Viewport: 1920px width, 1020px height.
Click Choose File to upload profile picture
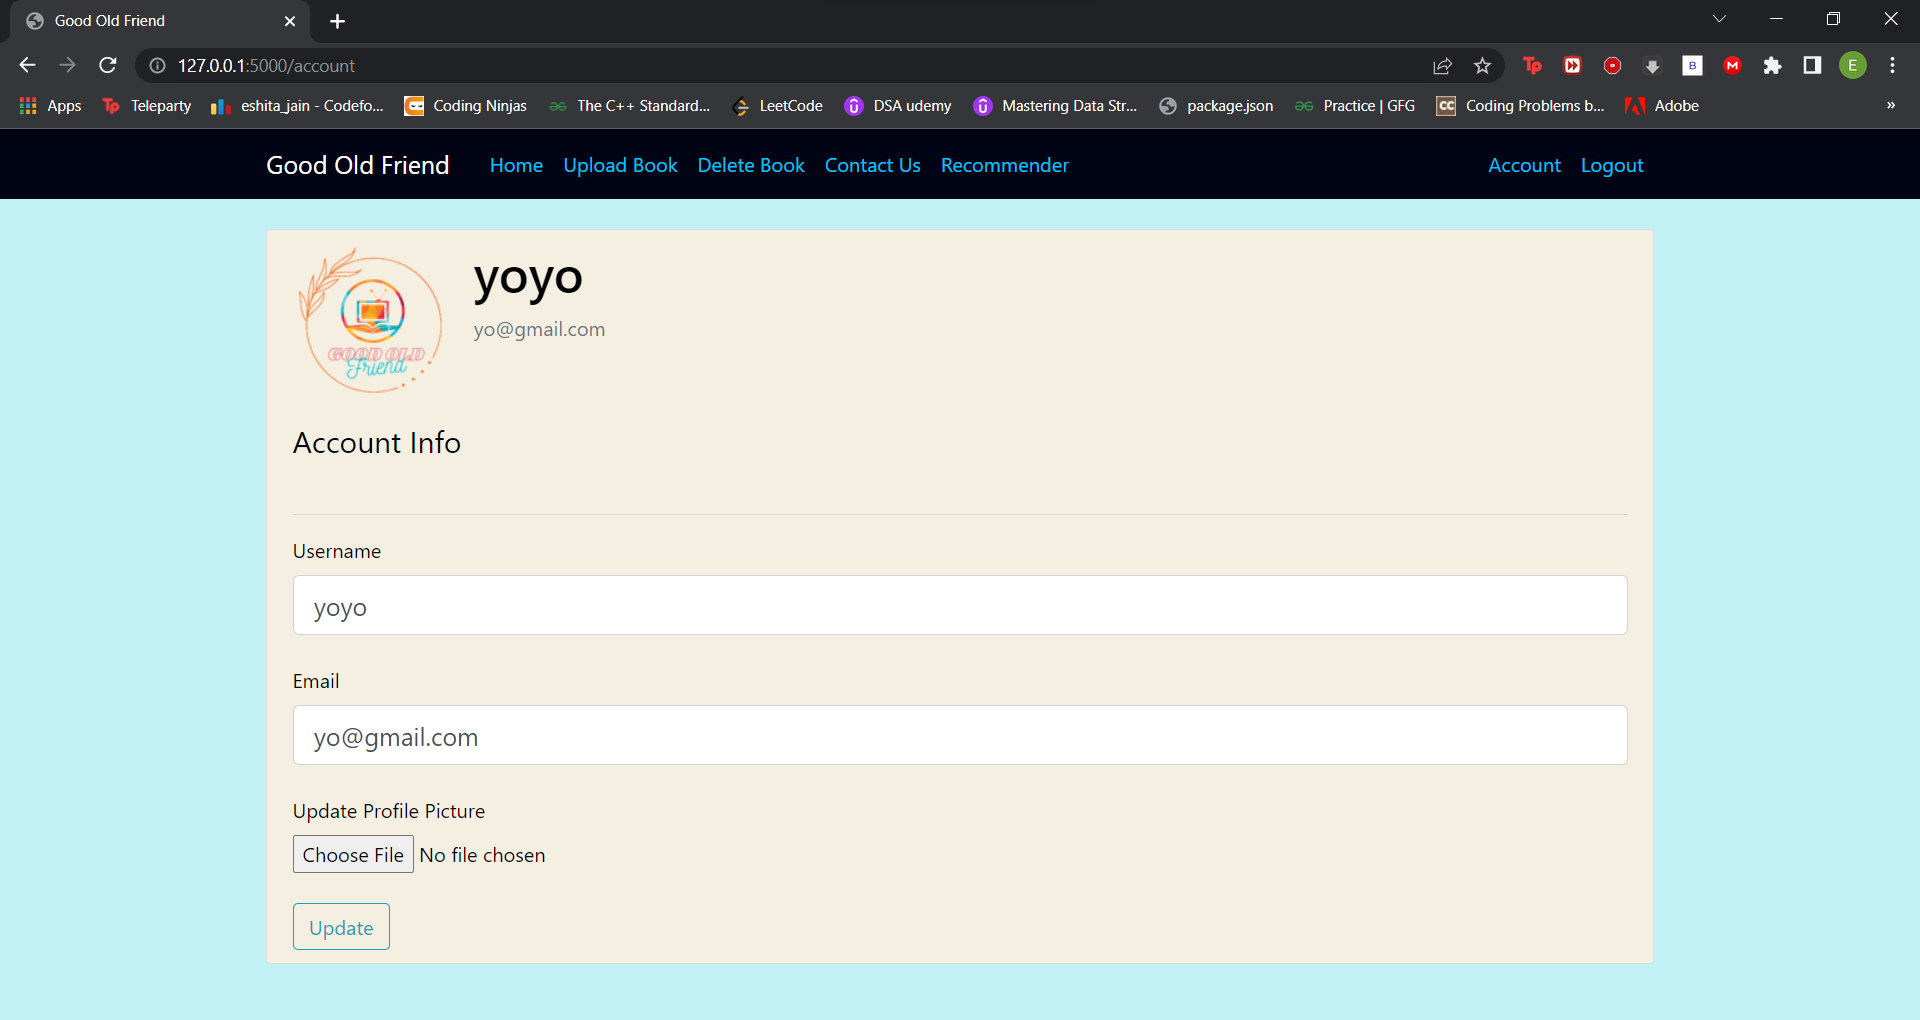(352, 855)
